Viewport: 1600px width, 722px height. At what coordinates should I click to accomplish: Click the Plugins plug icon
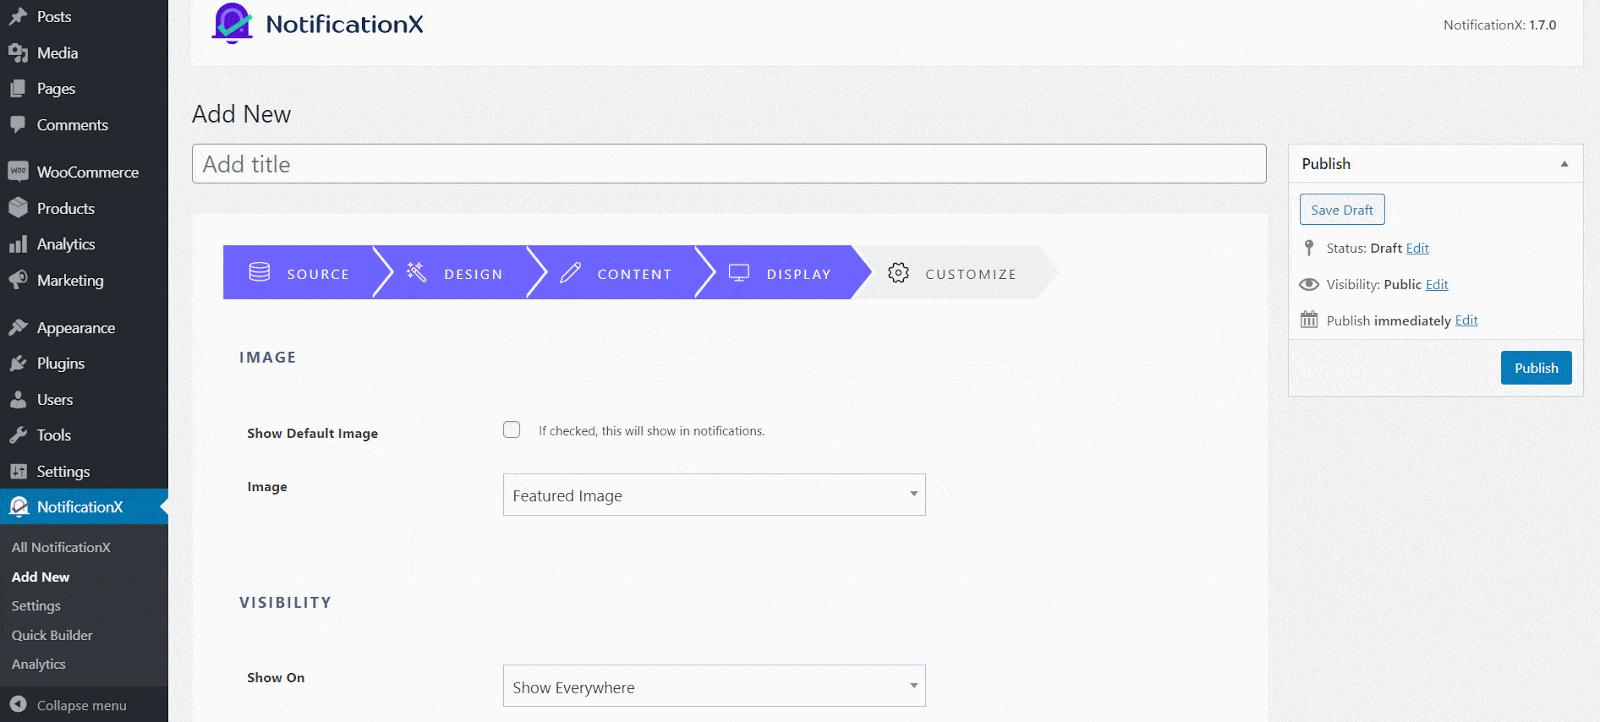click(18, 363)
